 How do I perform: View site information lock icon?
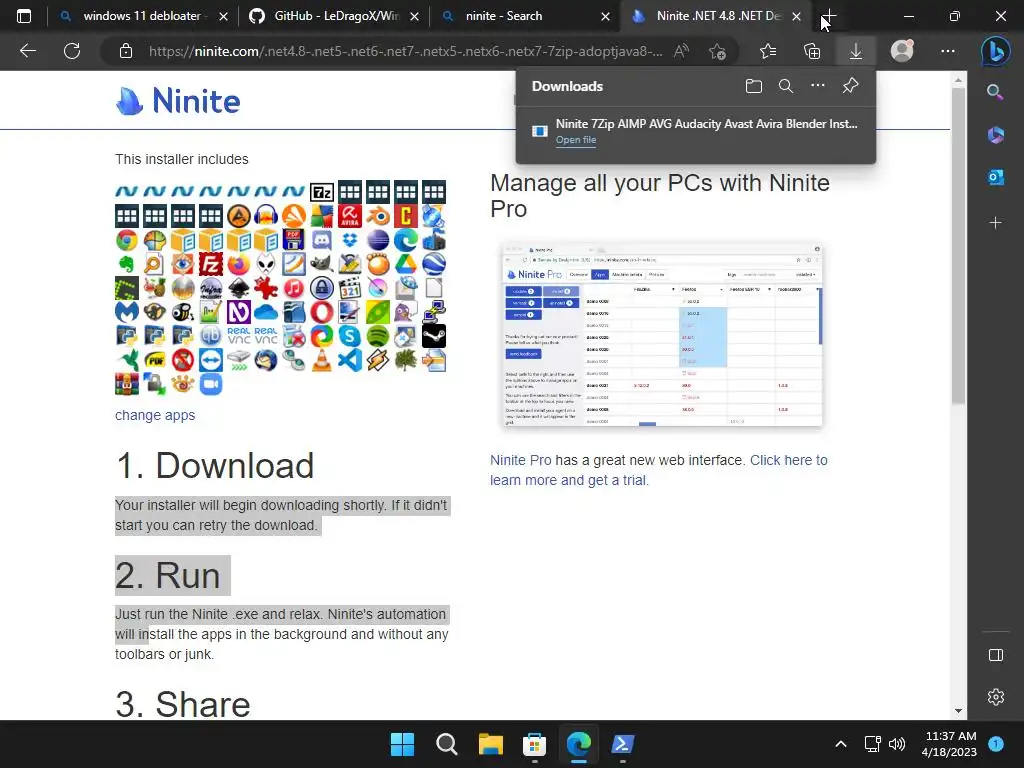(x=126, y=51)
